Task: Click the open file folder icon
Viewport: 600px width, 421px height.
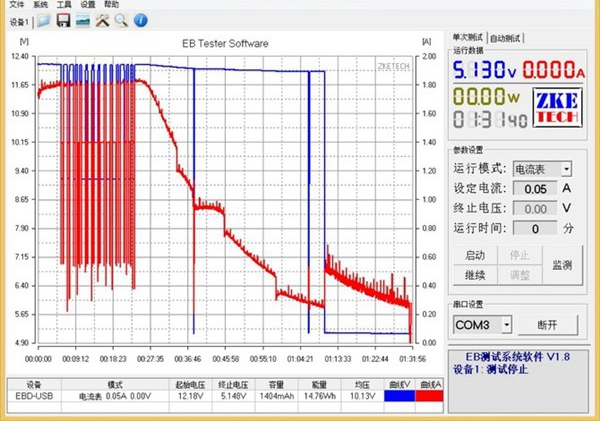Action: point(45,20)
